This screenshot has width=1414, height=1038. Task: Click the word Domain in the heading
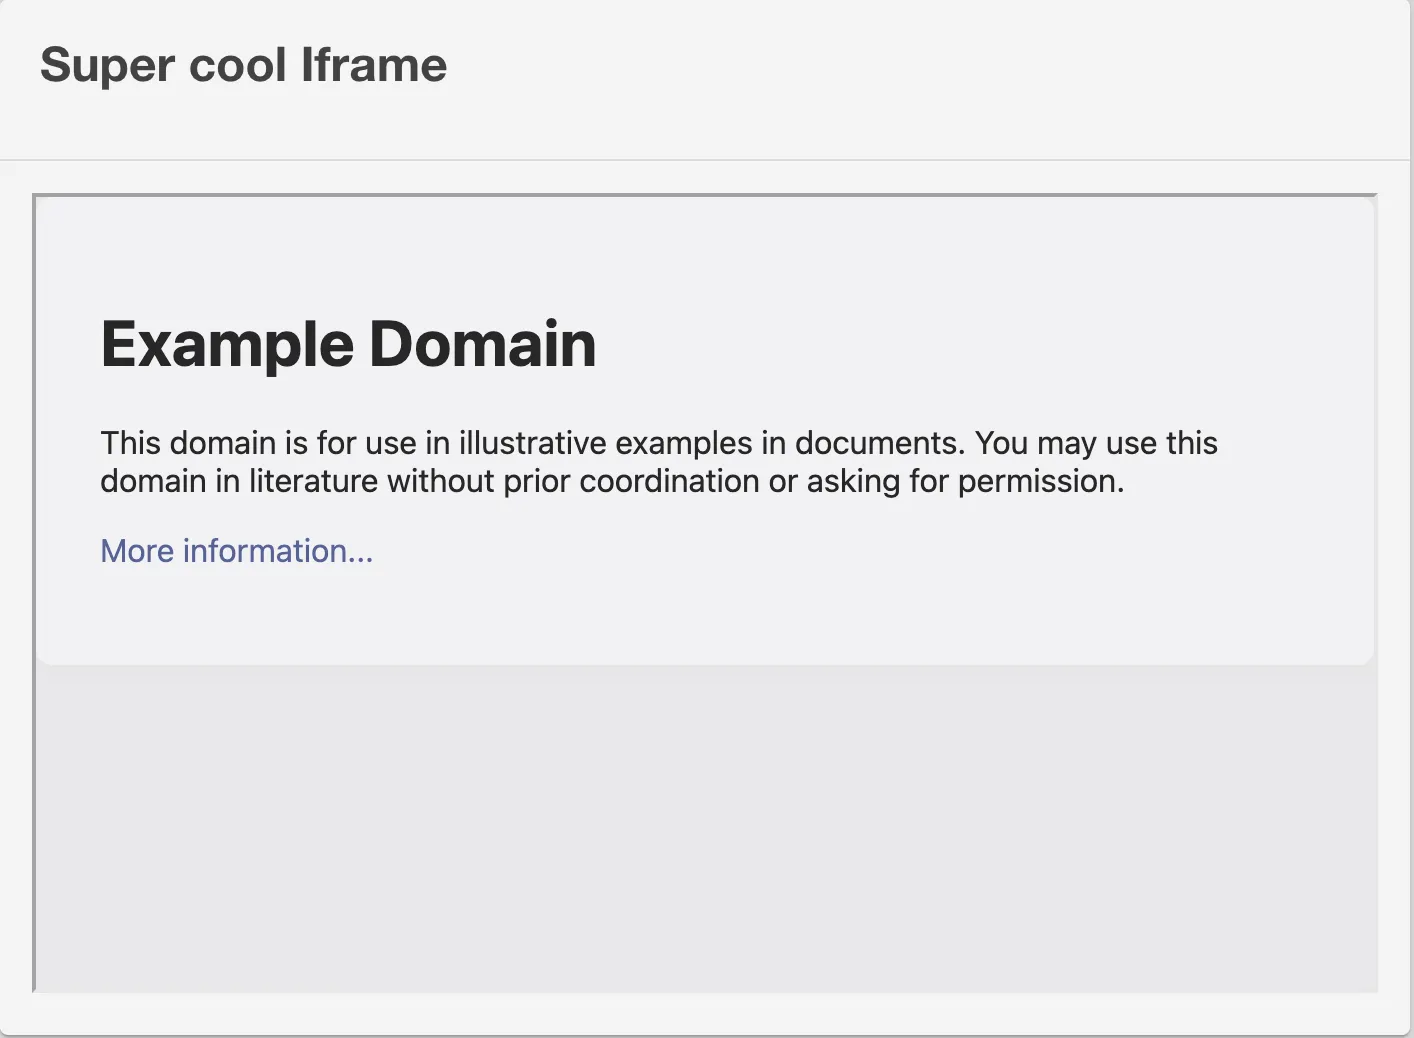tap(482, 344)
